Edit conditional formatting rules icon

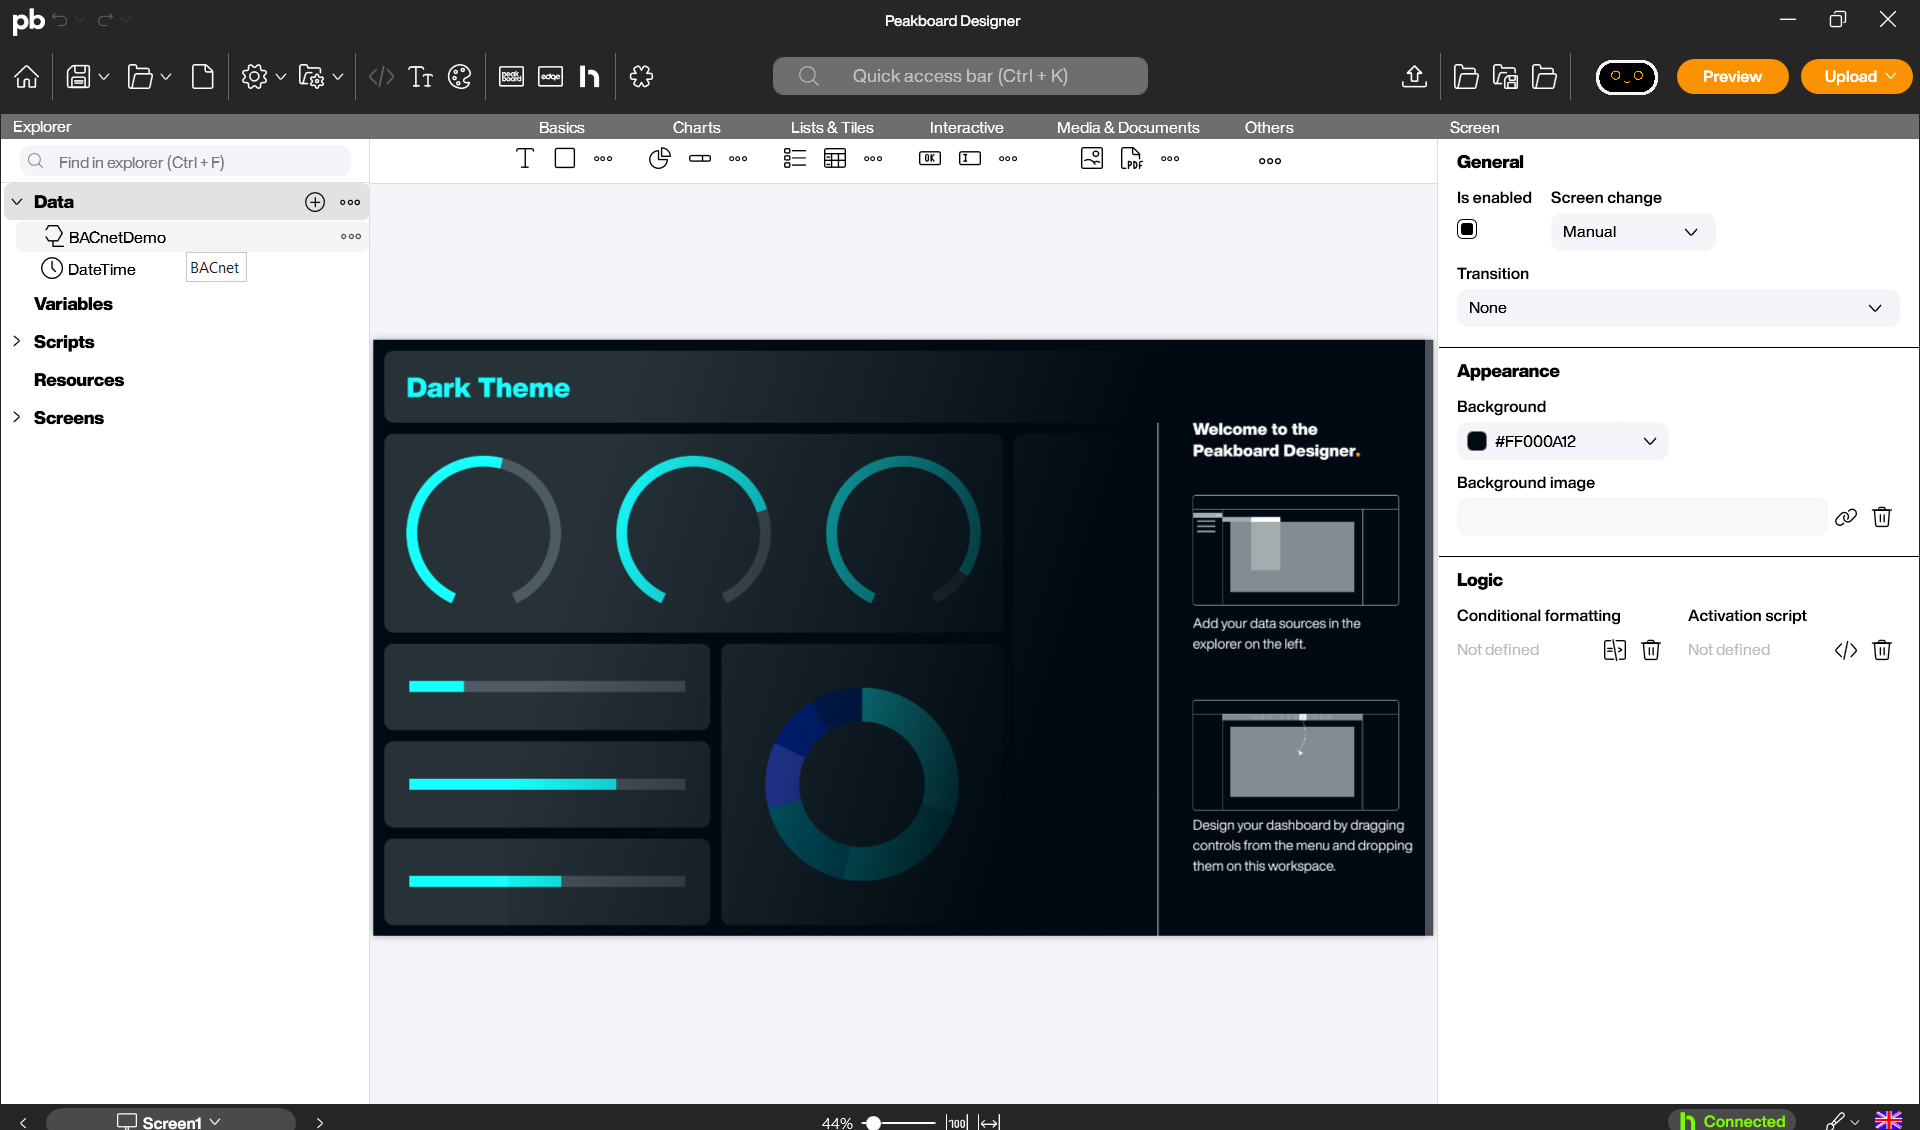pos(1615,650)
